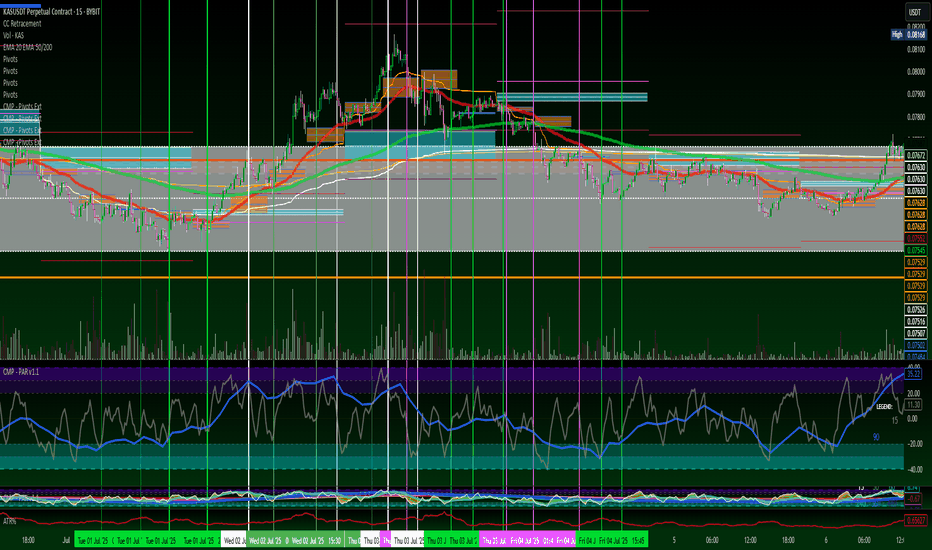Click the green 0.07545 price label

tap(916, 250)
